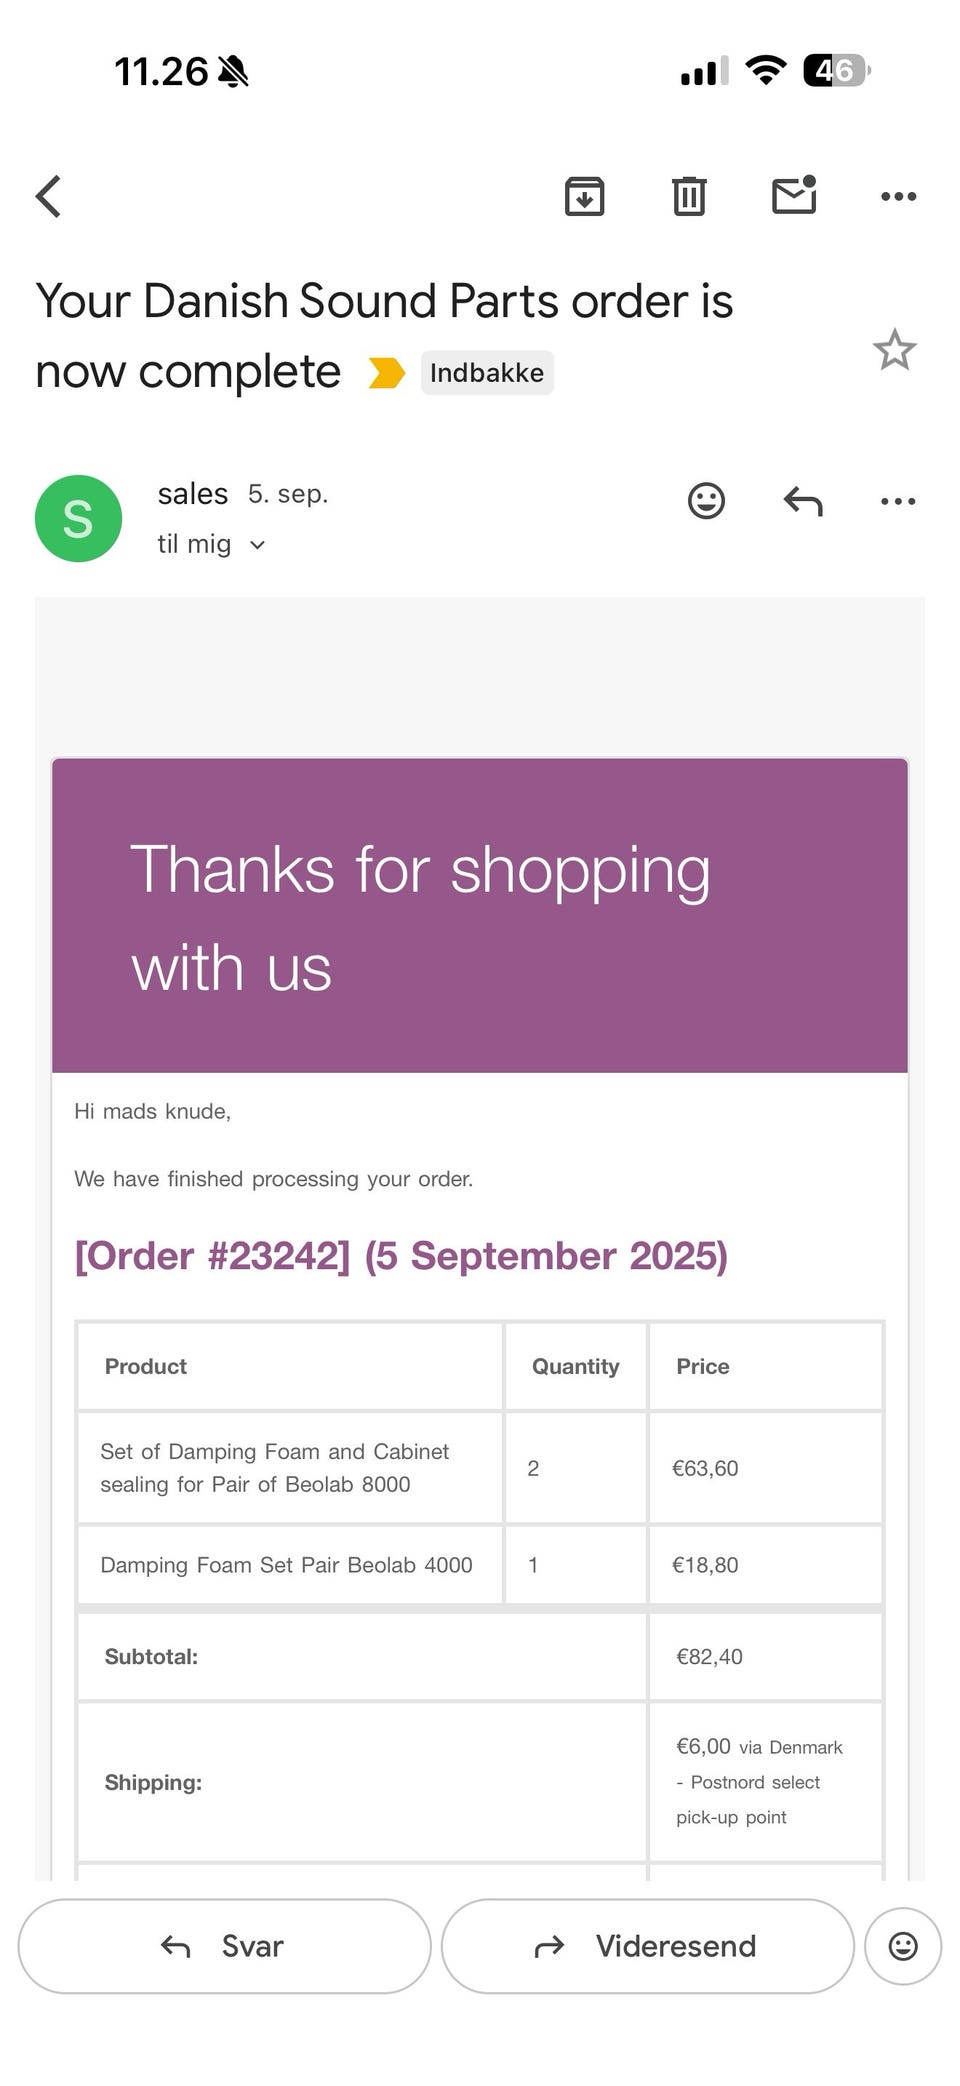This screenshot has width=960, height=2086.
Task: Mark email as unread
Action: click(794, 195)
